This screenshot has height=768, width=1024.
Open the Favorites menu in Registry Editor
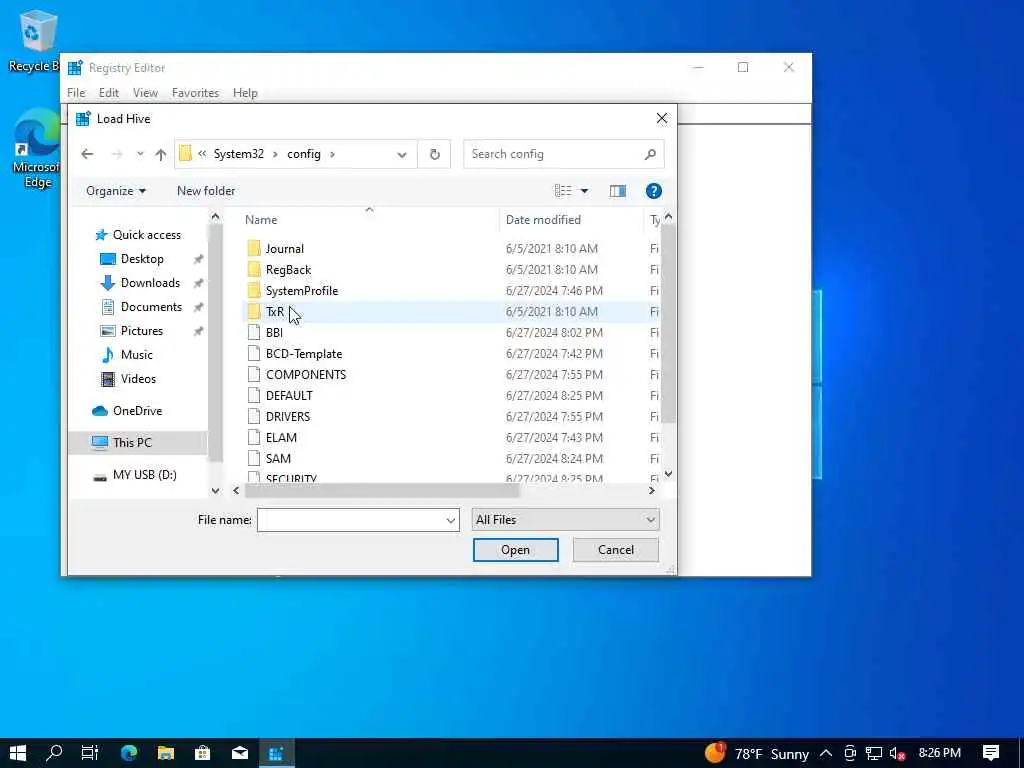[x=195, y=93]
